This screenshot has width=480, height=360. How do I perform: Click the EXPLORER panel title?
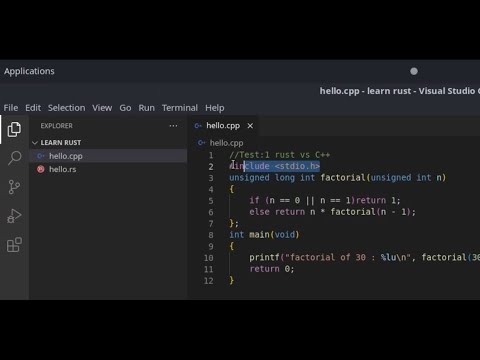click(x=56, y=126)
